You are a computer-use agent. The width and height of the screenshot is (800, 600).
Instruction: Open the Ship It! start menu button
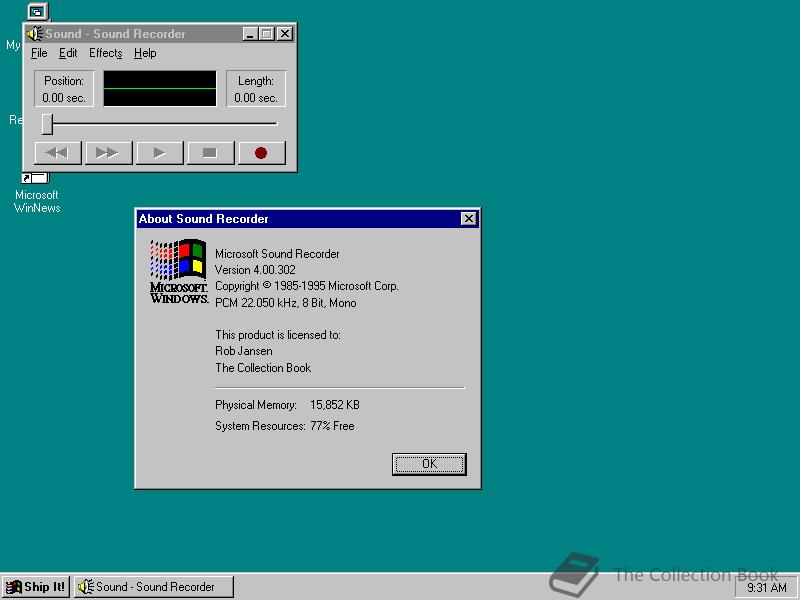(36, 587)
